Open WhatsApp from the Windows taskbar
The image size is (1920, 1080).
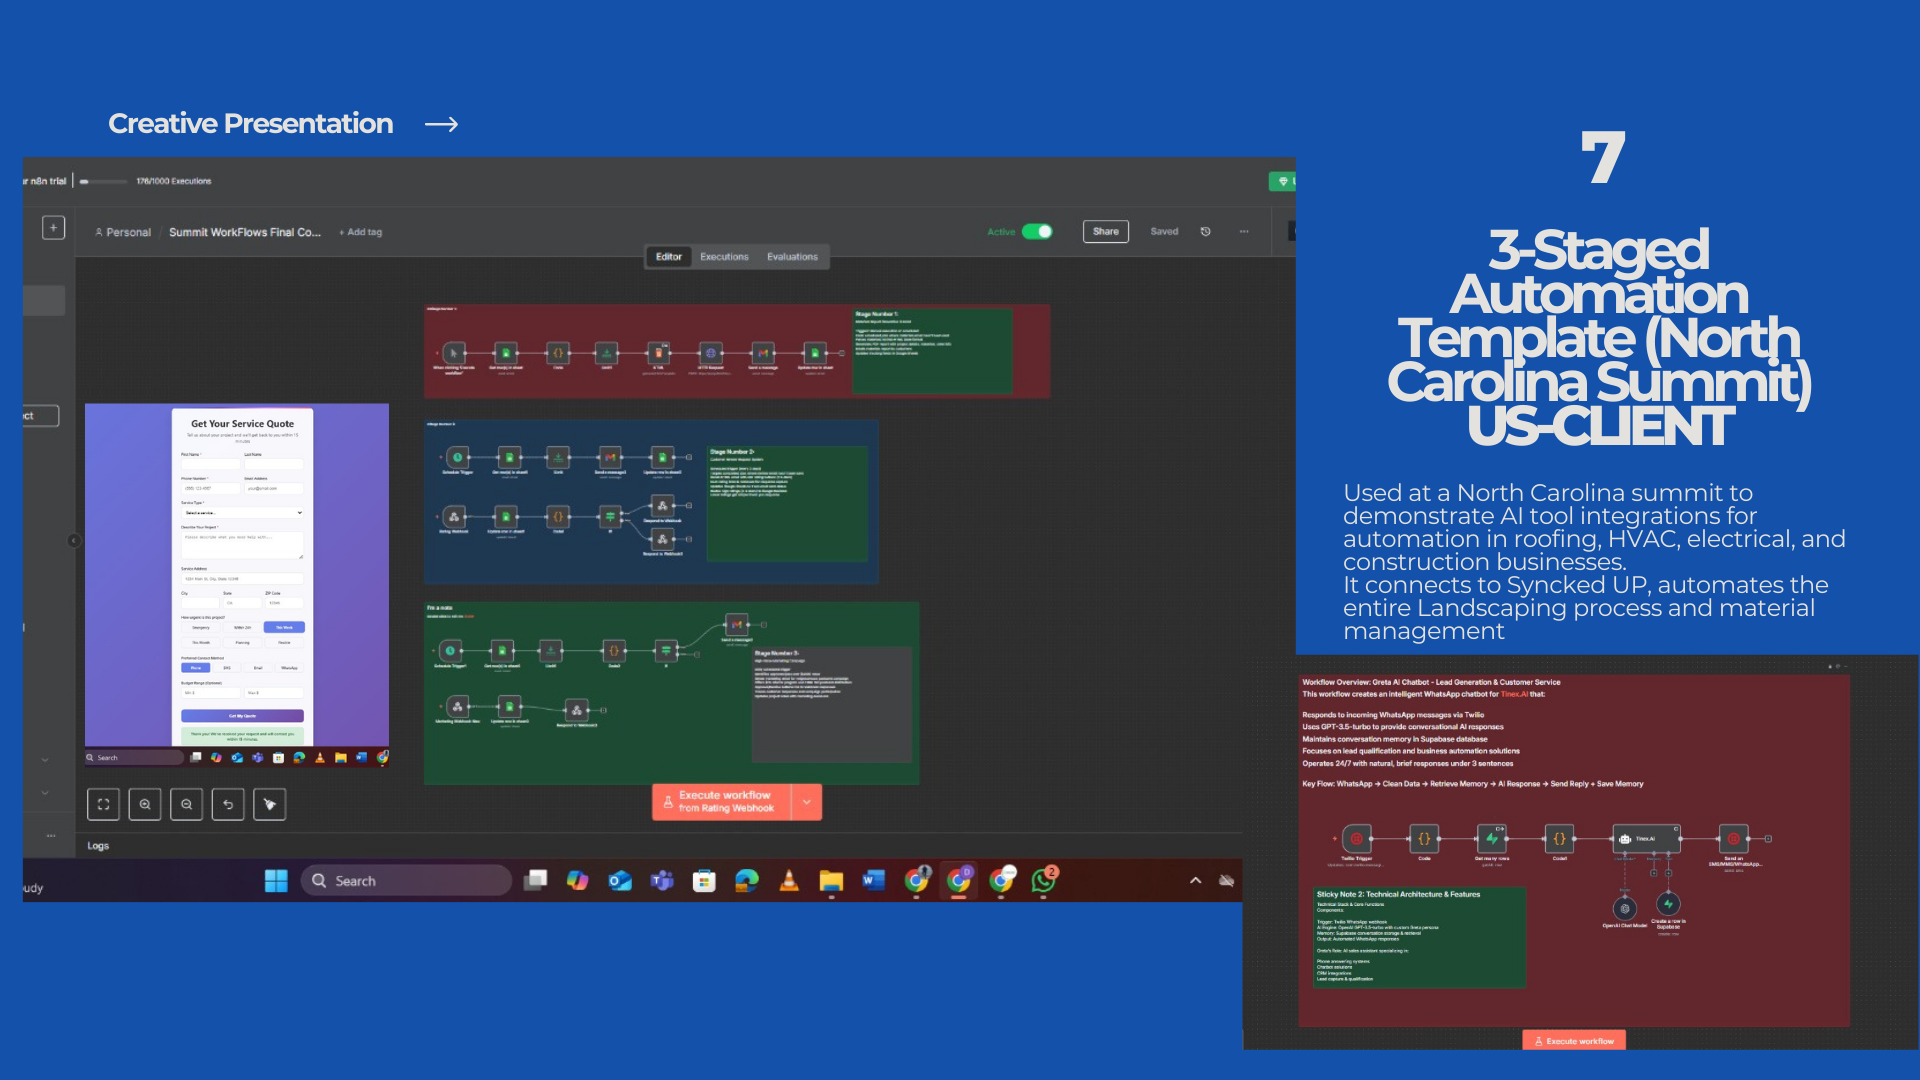point(1044,881)
